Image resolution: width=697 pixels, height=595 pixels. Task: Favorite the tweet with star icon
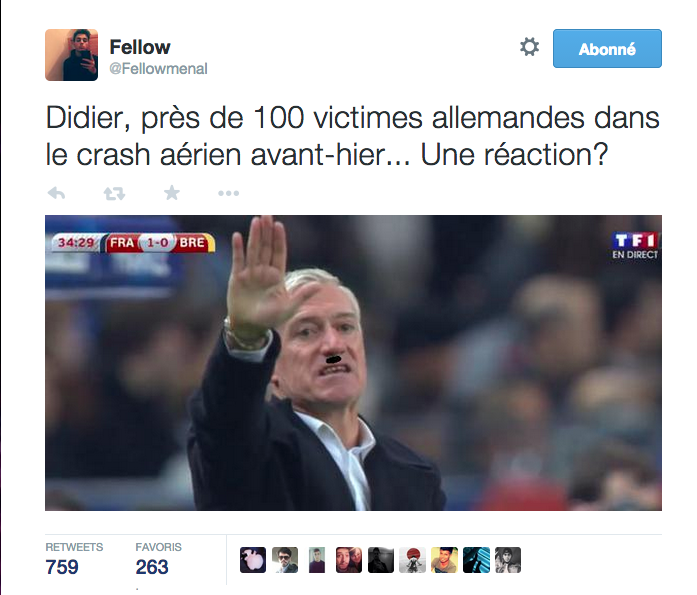[x=172, y=193]
